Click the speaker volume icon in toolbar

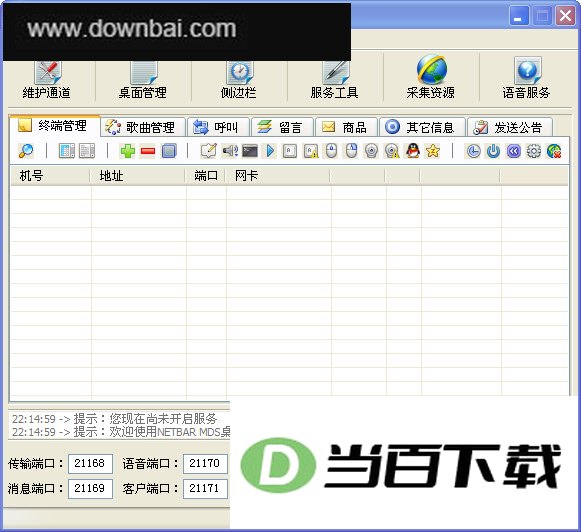tap(230, 151)
